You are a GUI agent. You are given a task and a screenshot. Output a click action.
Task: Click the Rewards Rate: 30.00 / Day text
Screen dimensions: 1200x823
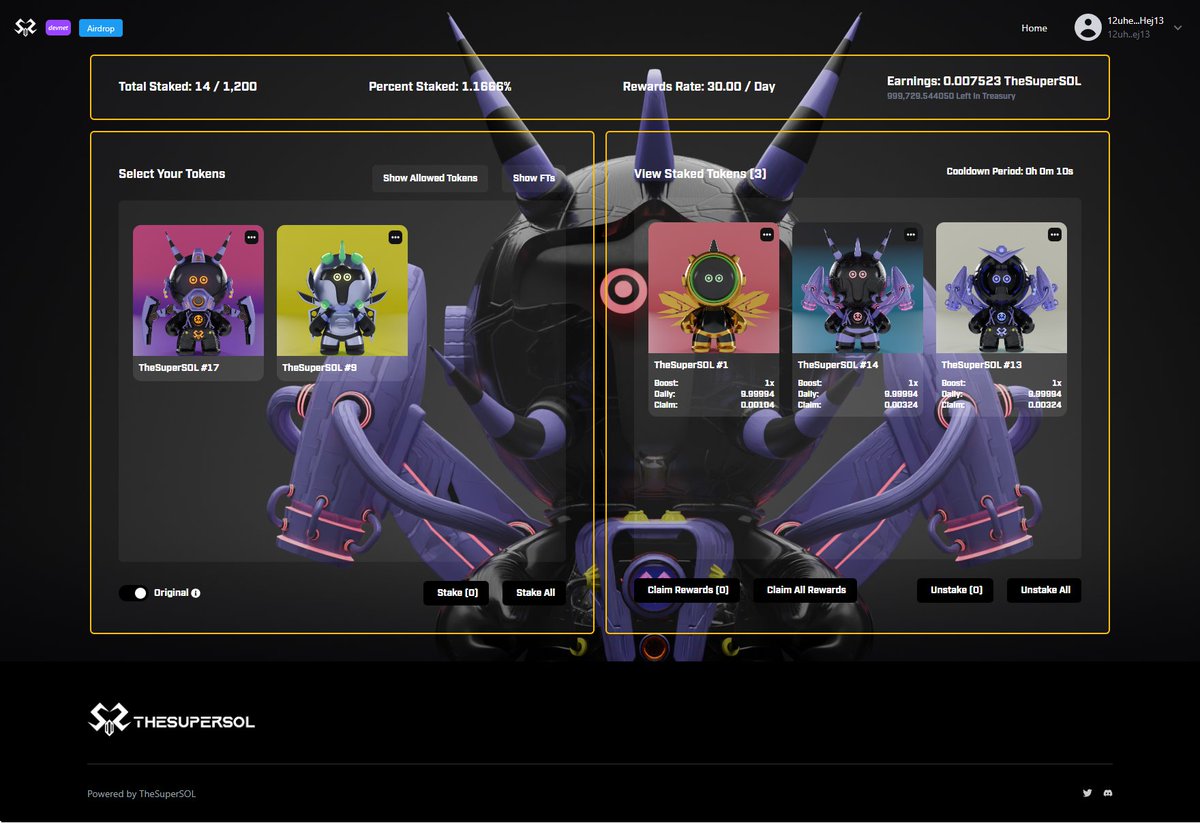tap(699, 87)
